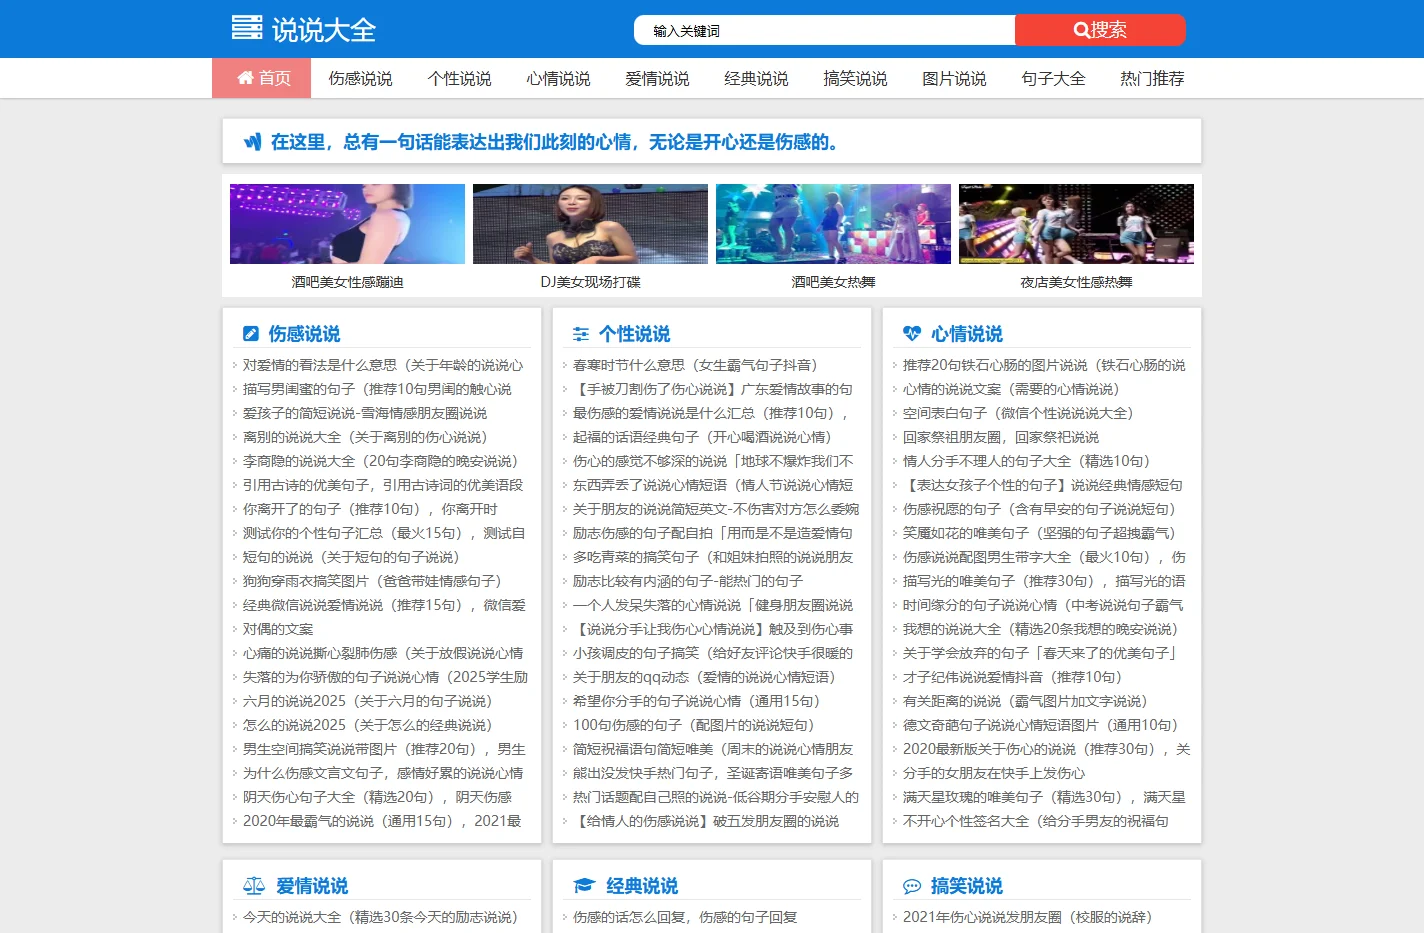Click the 爱情说说 section heading link
The height and width of the screenshot is (933, 1424).
tap(313, 886)
